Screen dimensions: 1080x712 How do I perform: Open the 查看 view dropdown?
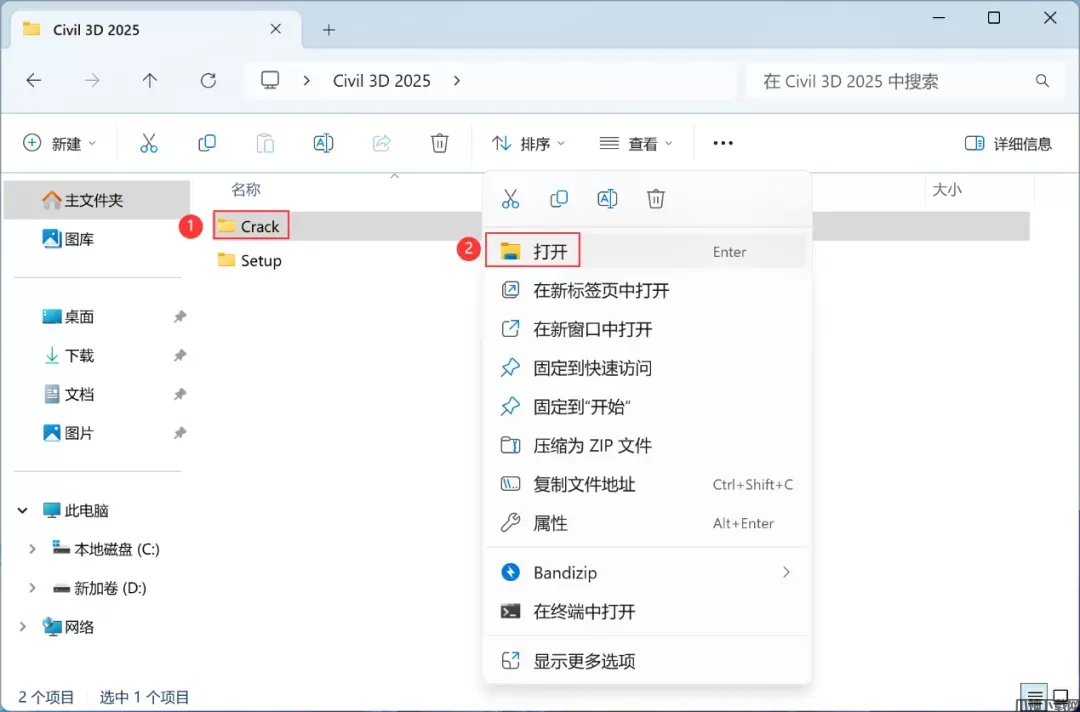(636, 143)
